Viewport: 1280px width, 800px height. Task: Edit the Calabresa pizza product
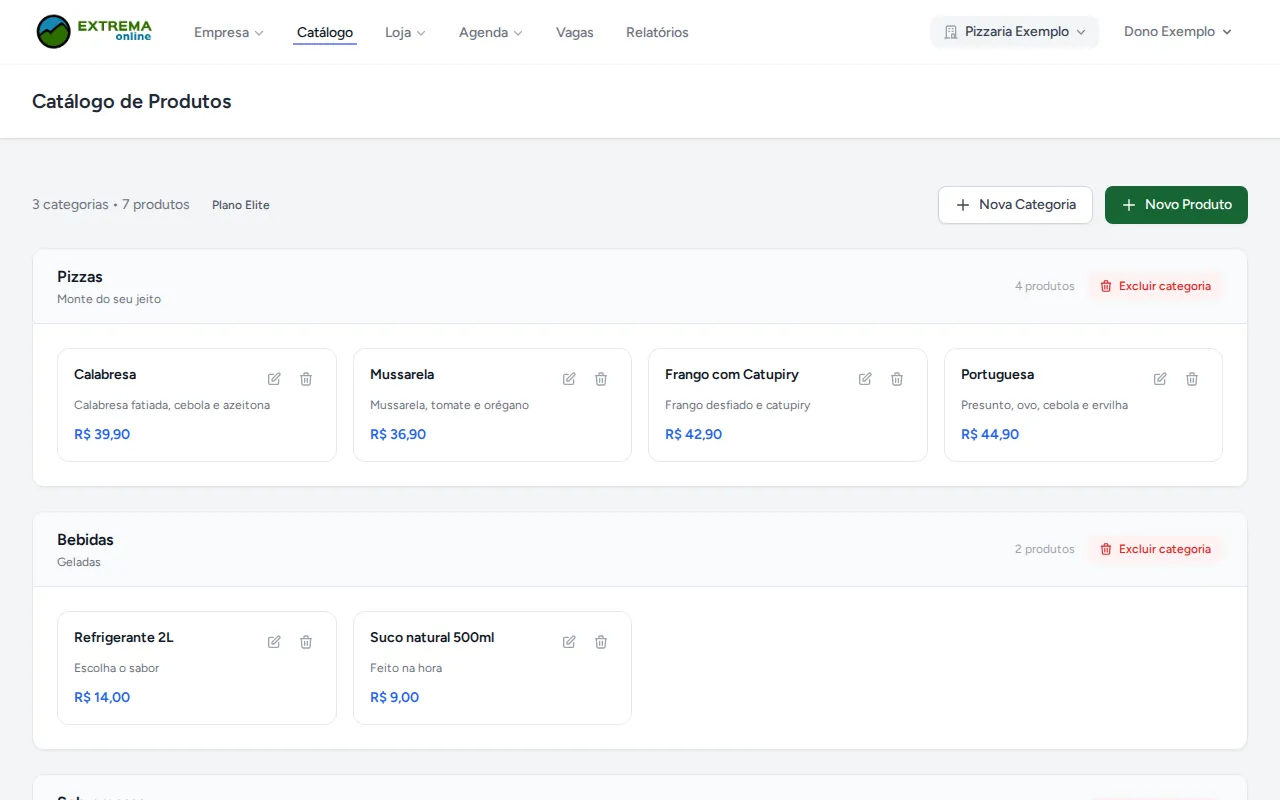pyautogui.click(x=274, y=379)
